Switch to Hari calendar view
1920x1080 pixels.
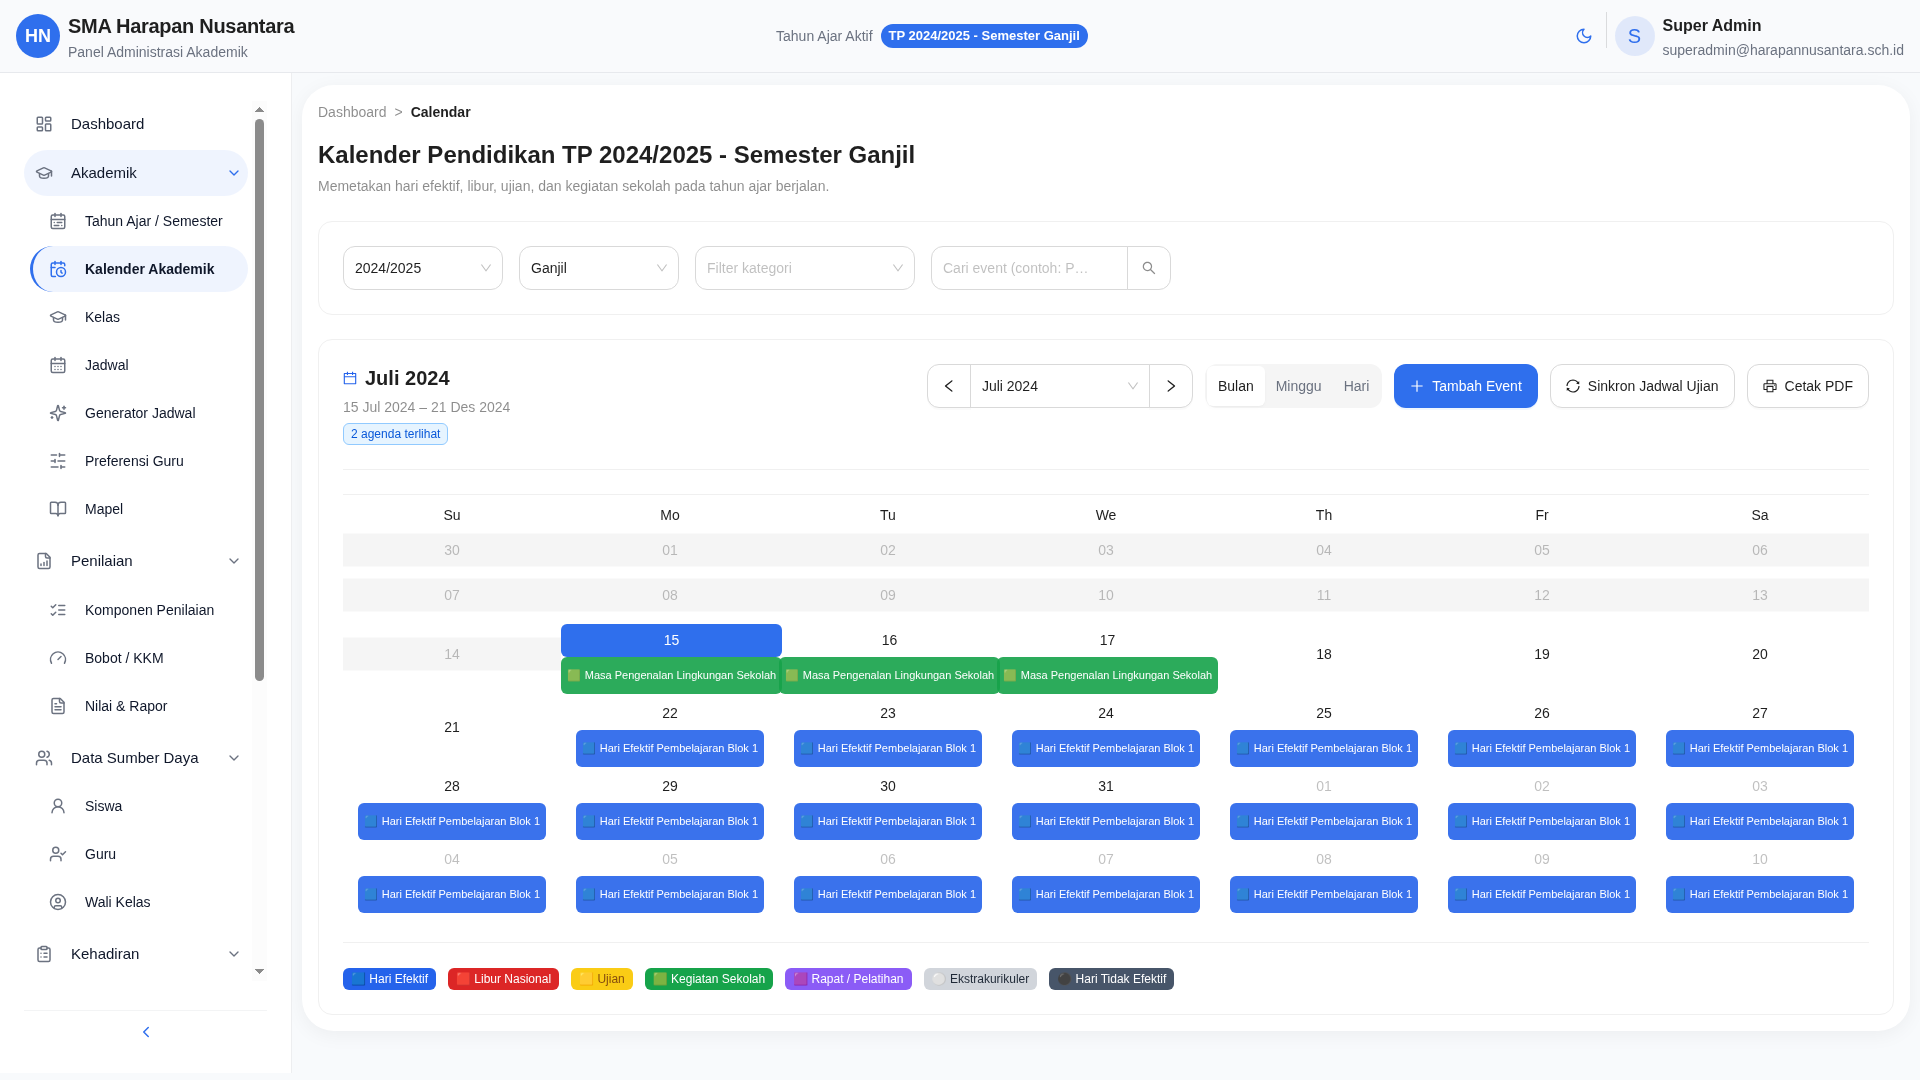pyautogui.click(x=1356, y=385)
